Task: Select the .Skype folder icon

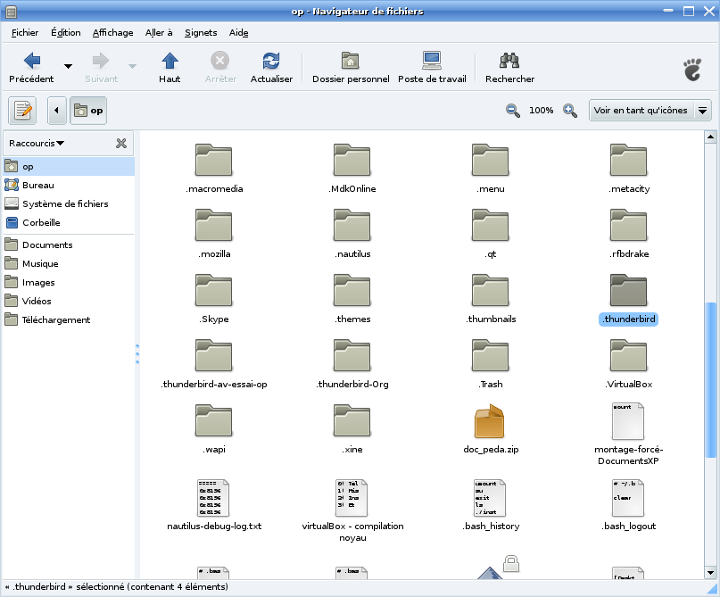Action: tap(214, 291)
